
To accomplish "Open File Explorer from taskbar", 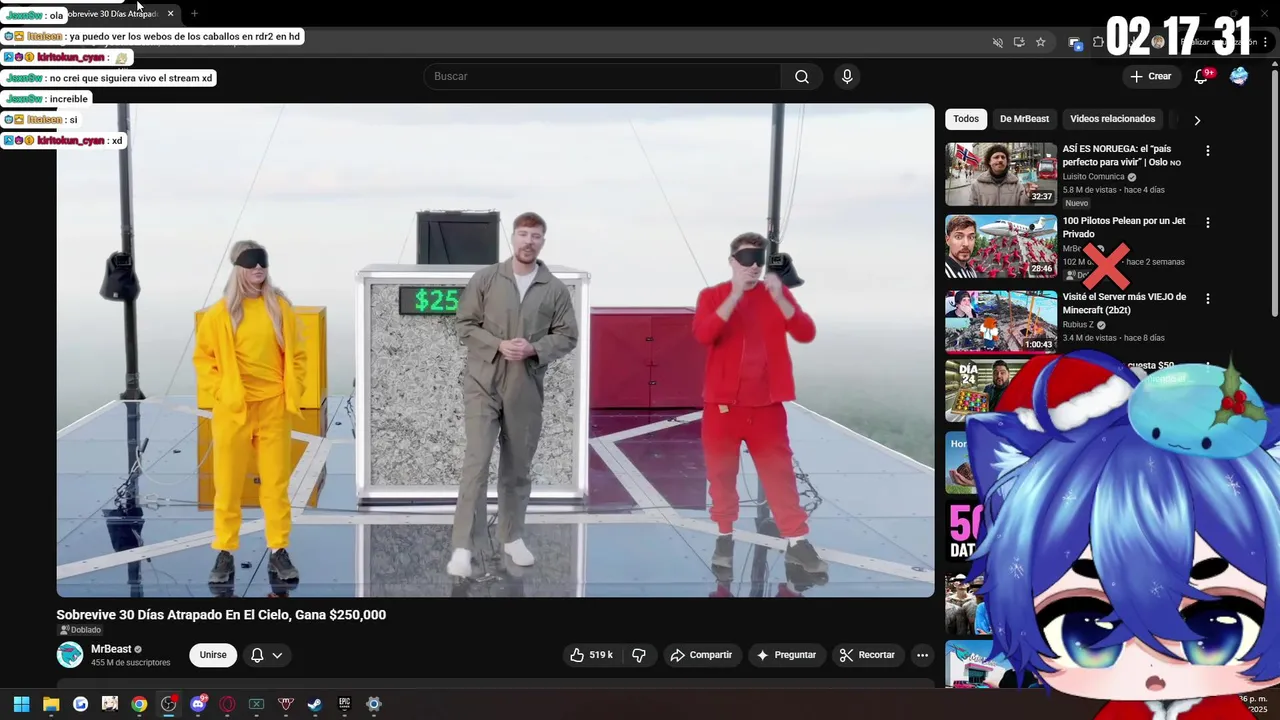I will tap(51, 704).
